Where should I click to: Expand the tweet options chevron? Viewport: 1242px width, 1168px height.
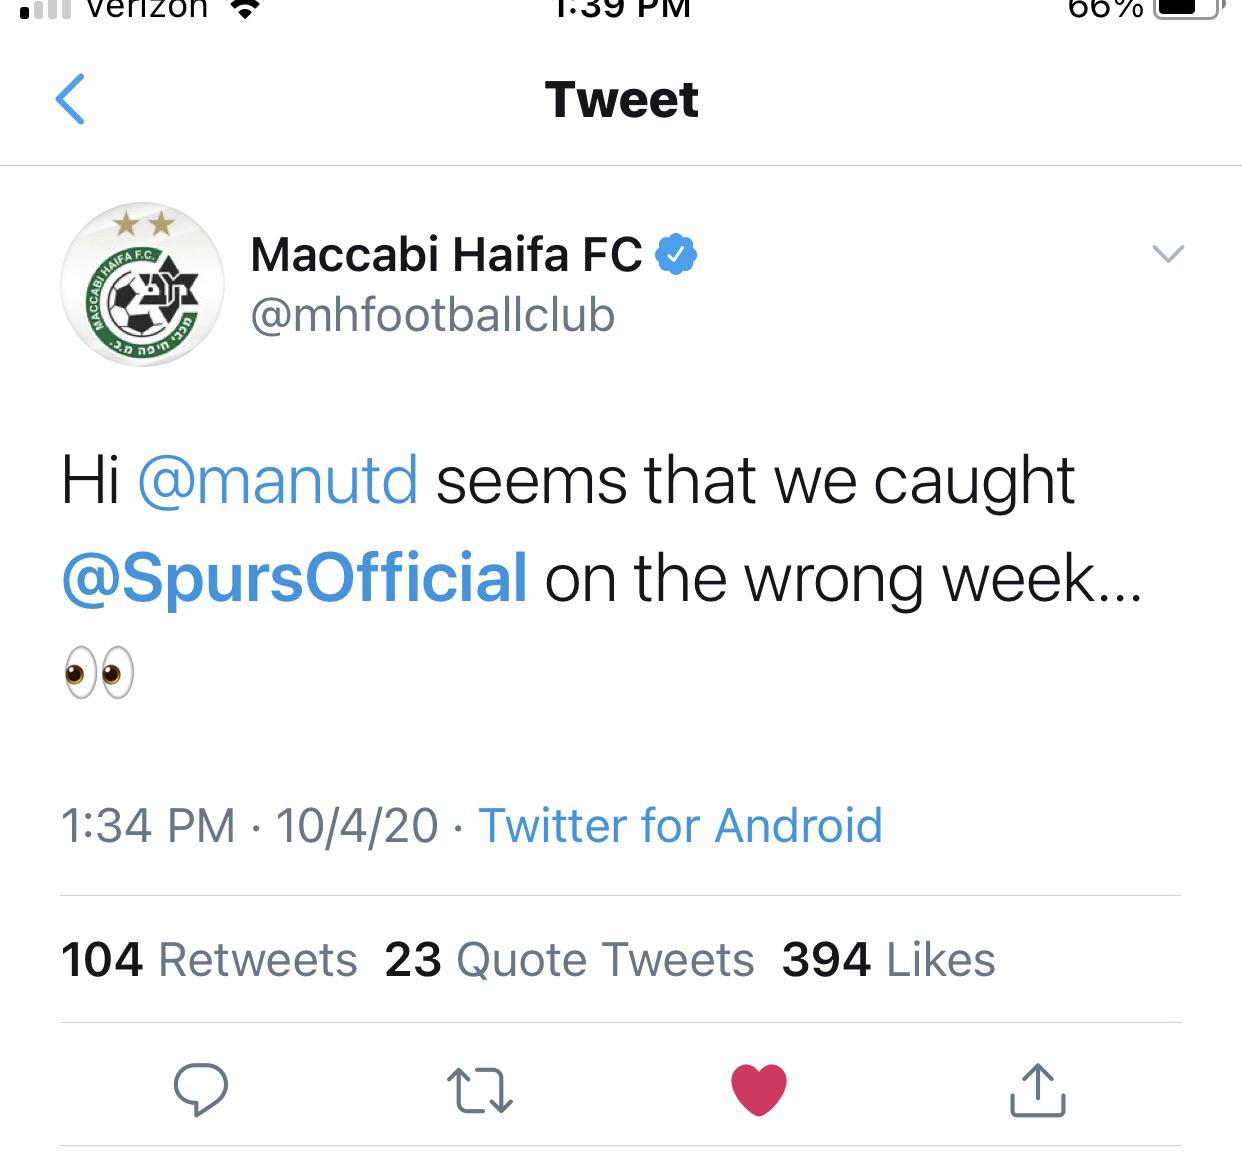pyautogui.click(x=1168, y=254)
